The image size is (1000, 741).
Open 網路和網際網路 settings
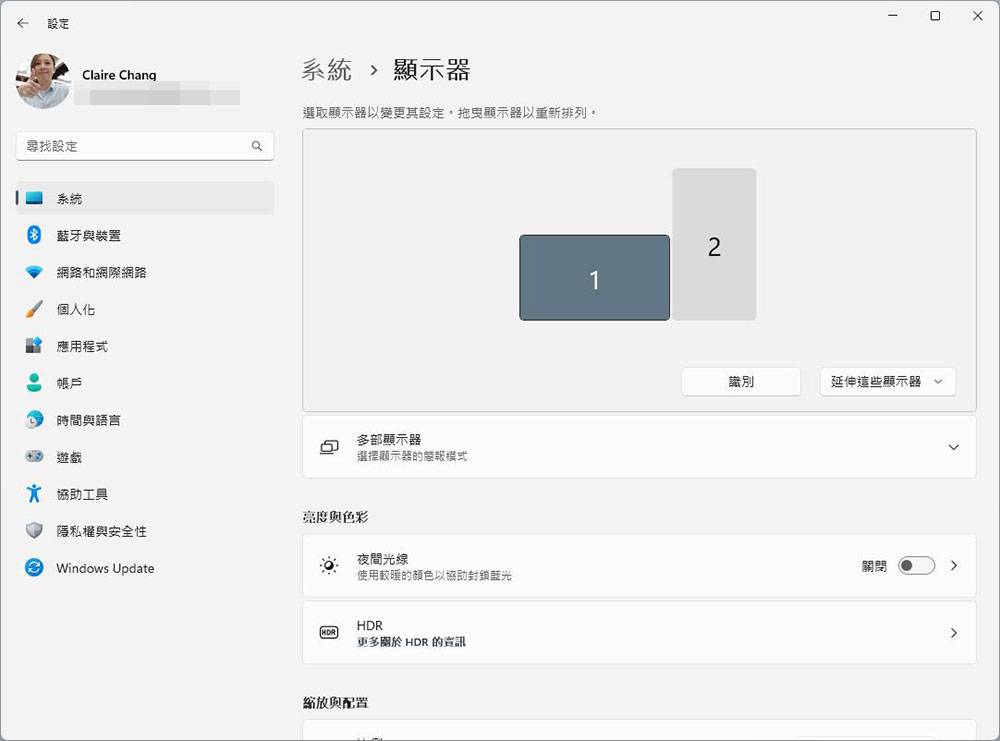coord(98,272)
